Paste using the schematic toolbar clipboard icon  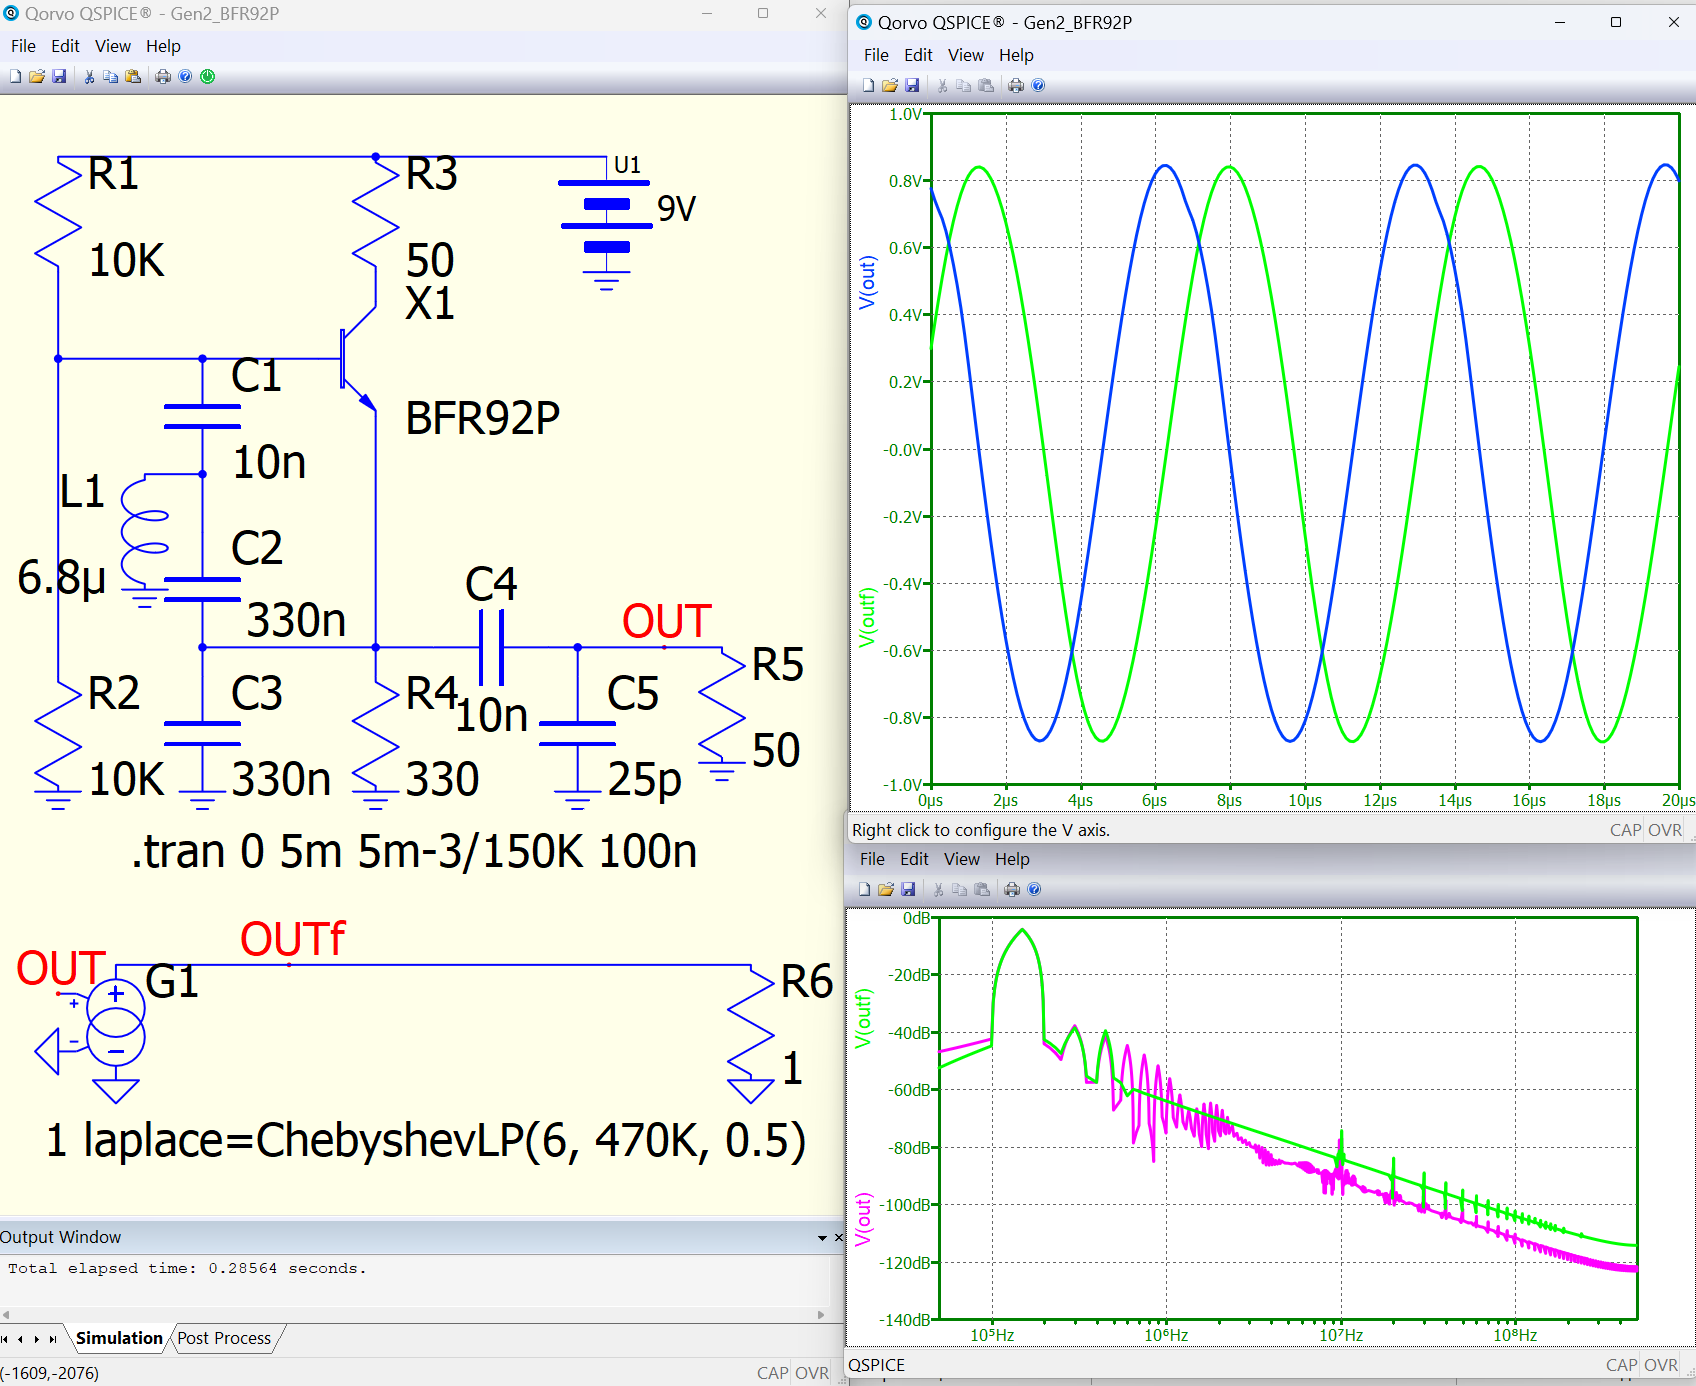tap(133, 77)
